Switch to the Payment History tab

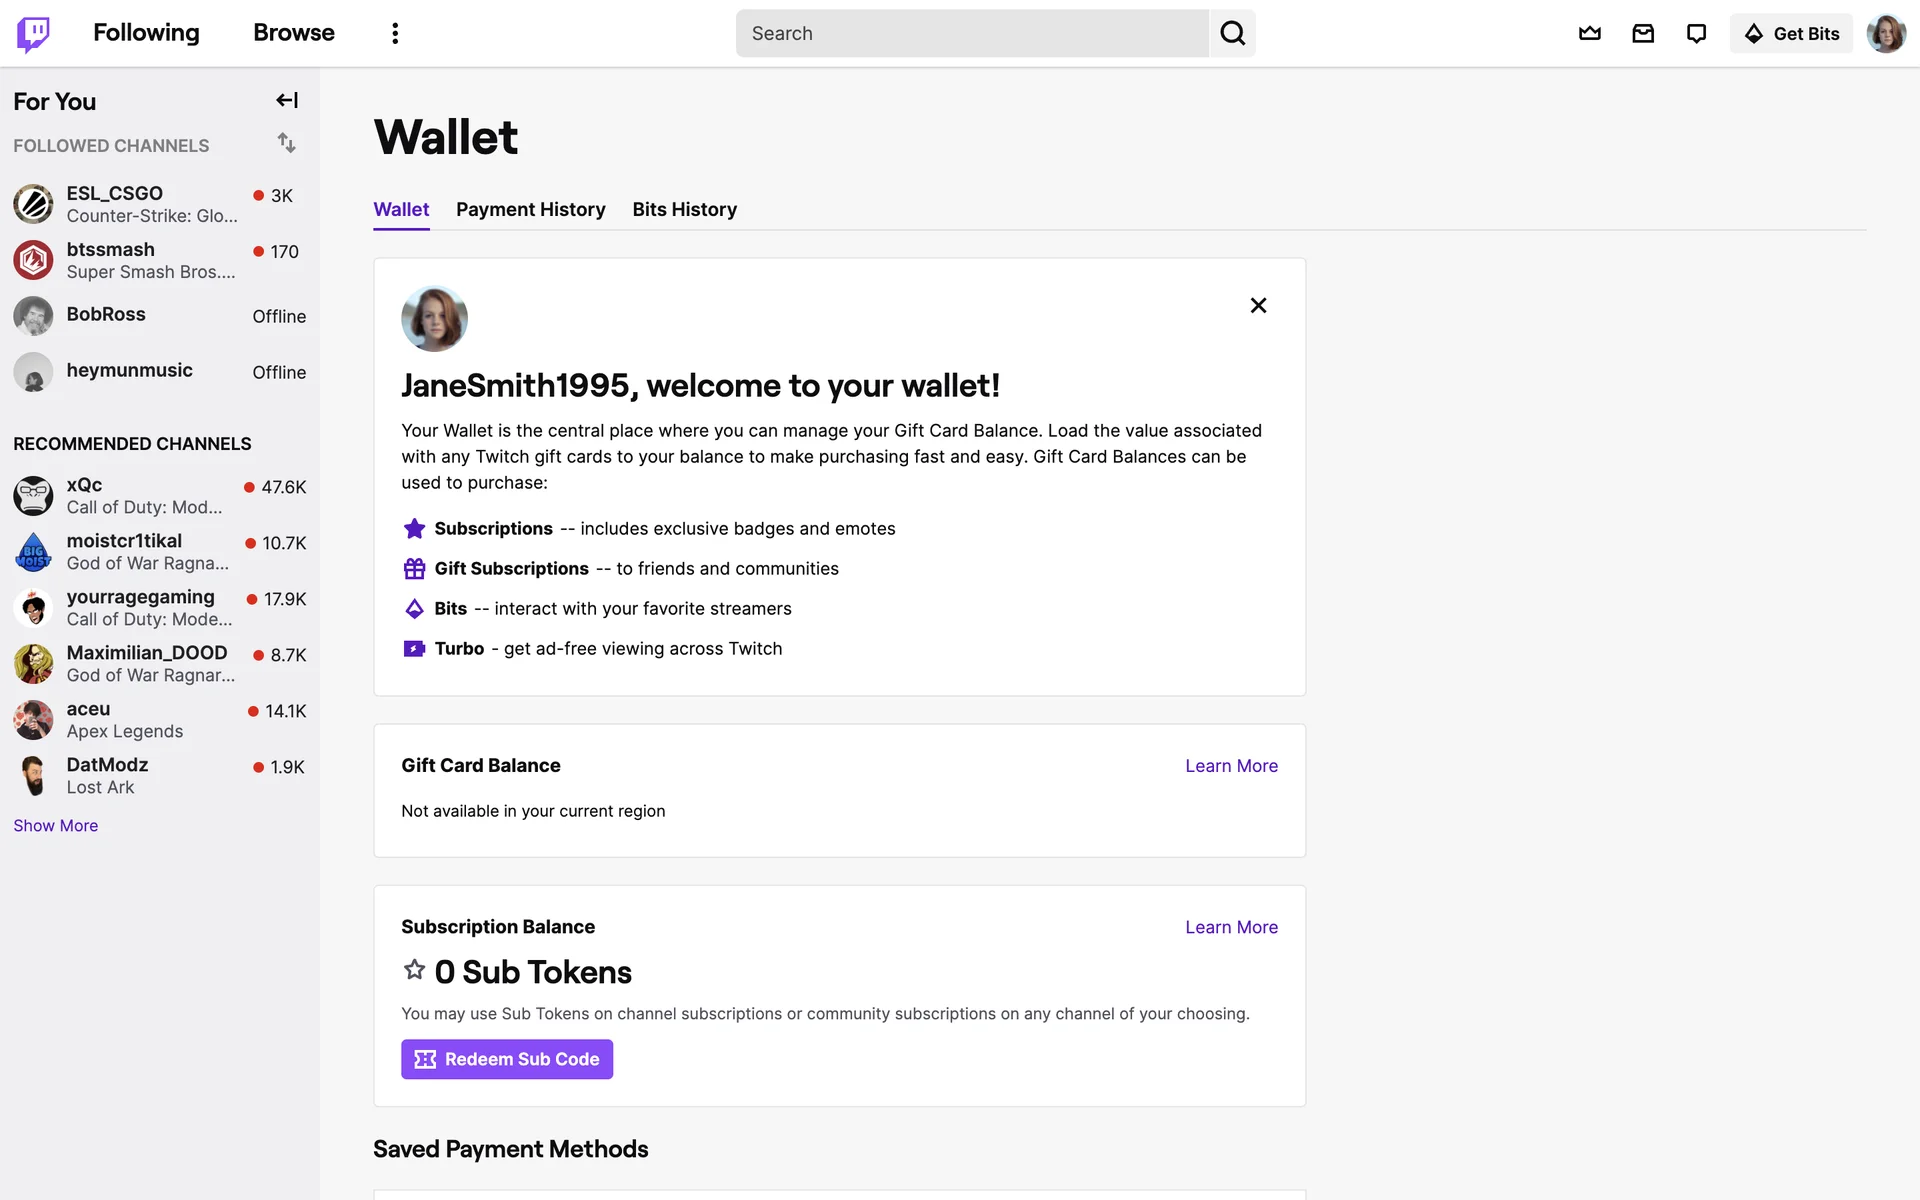tap(530, 209)
